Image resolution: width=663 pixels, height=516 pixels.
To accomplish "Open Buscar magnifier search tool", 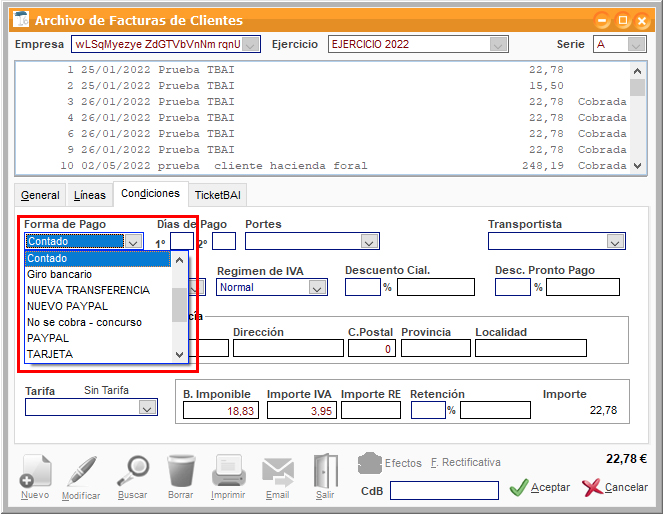I will 132,472.
